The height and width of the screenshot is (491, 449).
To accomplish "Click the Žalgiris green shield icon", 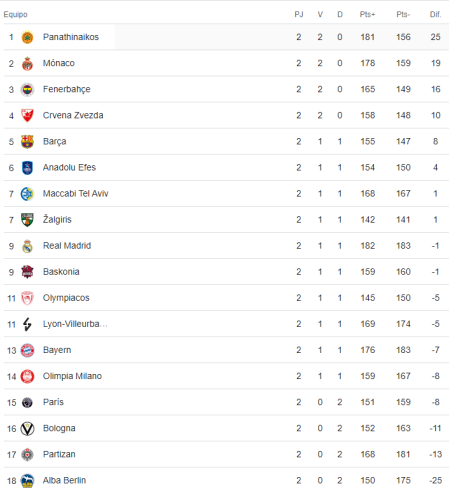I will 27,220.
